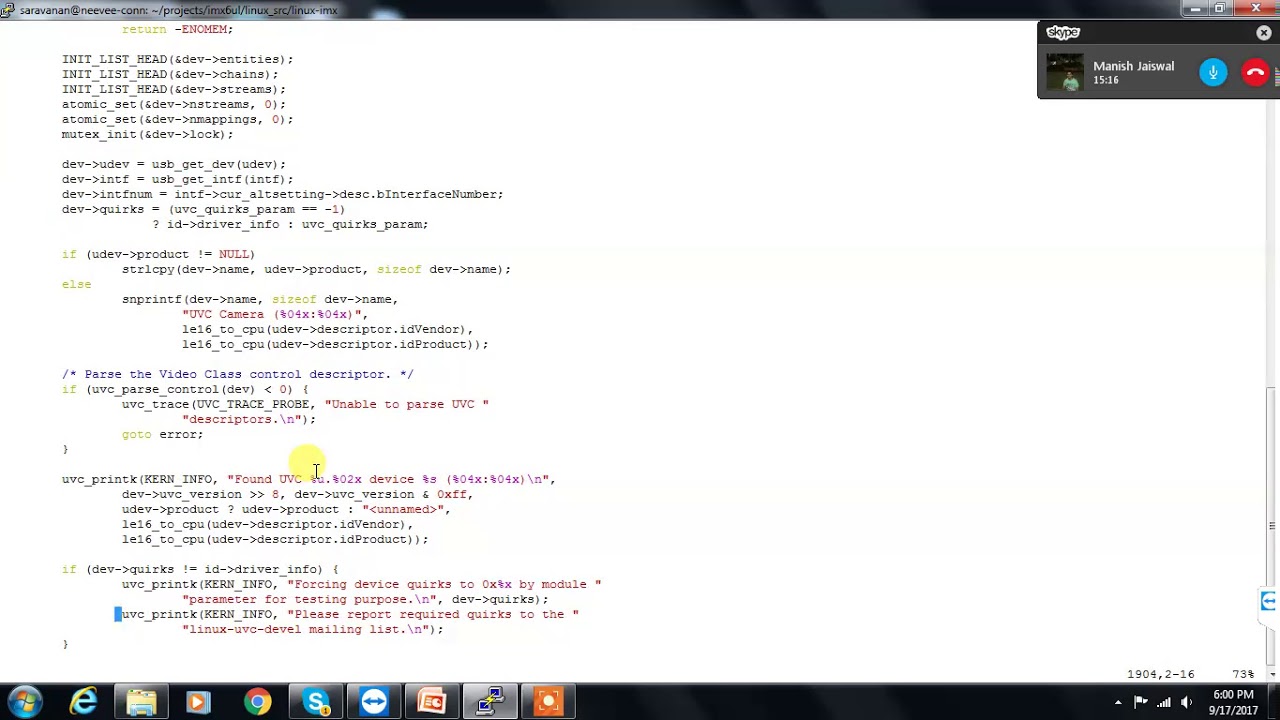Click the "Forcing device quirks" string

(444, 584)
